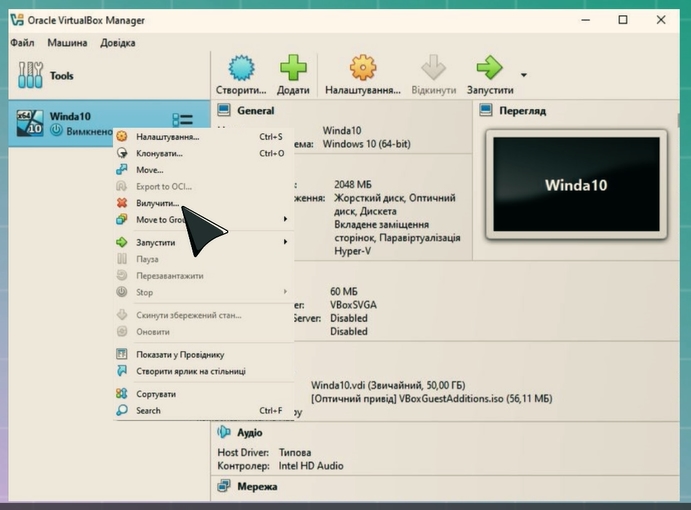The image size is (691, 510).
Task: Open the Запустити toolbar dropdown arrow
Action: (x=524, y=75)
